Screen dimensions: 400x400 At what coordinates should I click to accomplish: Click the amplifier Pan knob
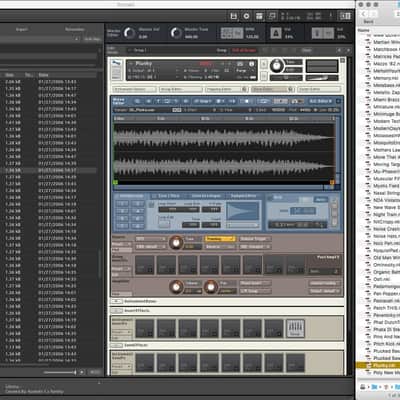210,287
